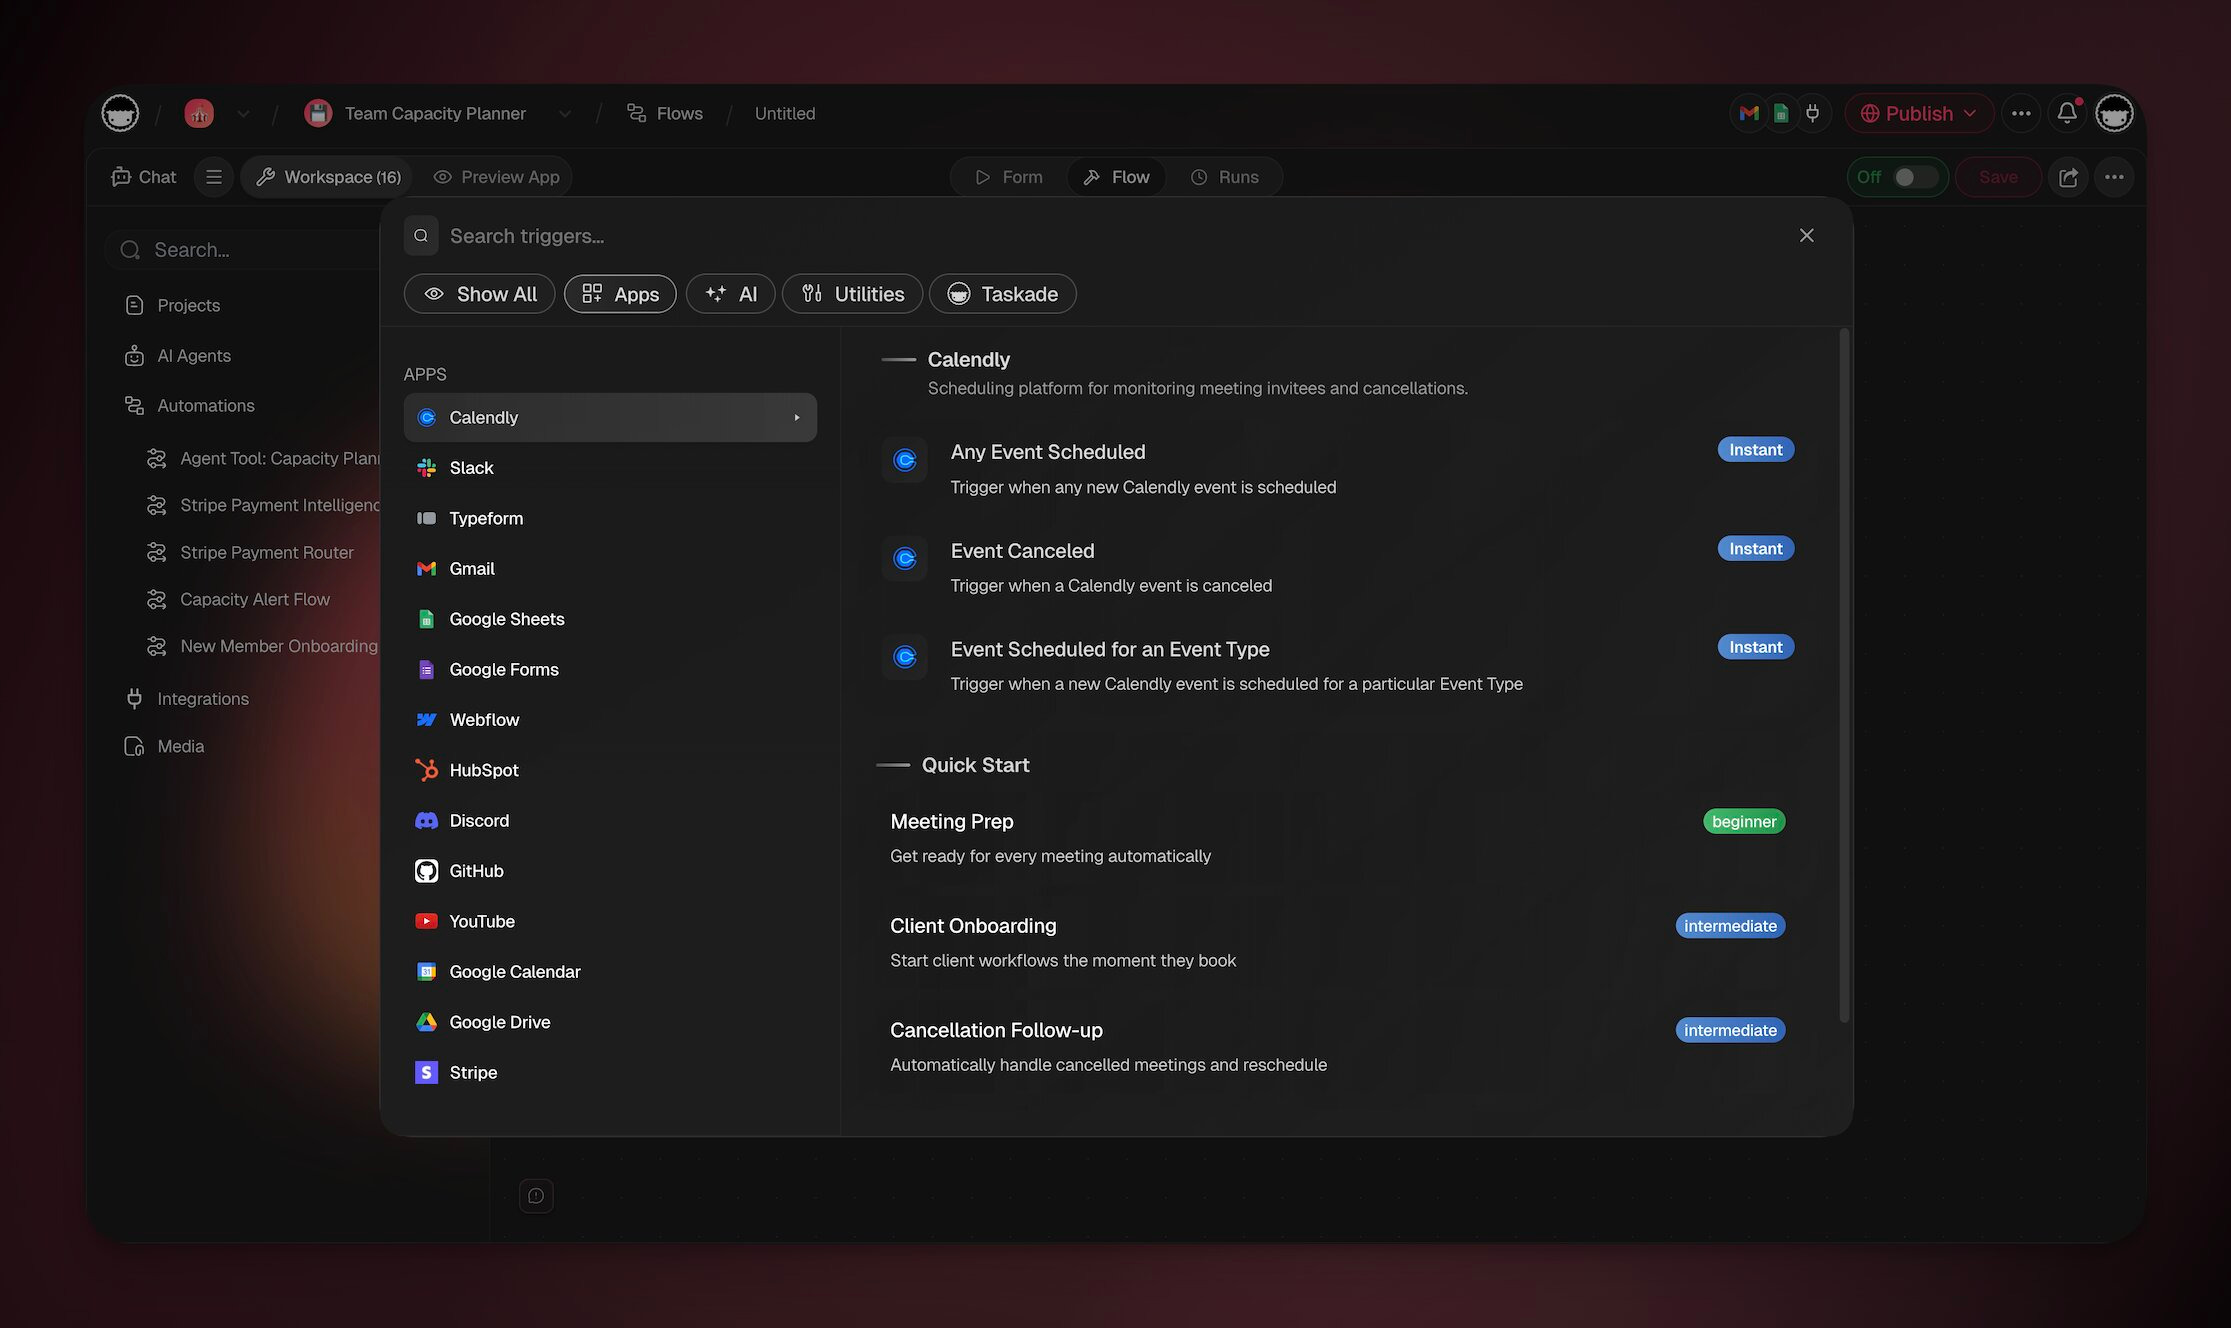The height and width of the screenshot is (1328, 2231).
Task: Click the Gmail icon in top bar
Action: (x=1748, y=113)
